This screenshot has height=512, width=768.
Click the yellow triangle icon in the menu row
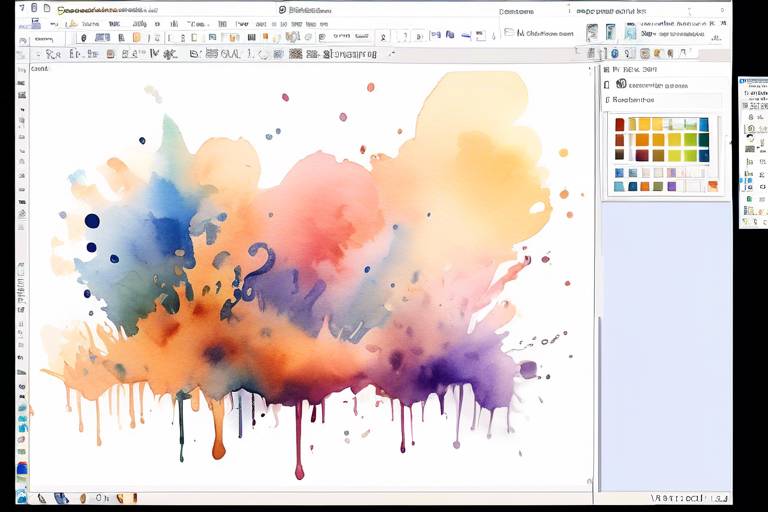[x=72, y=24]
